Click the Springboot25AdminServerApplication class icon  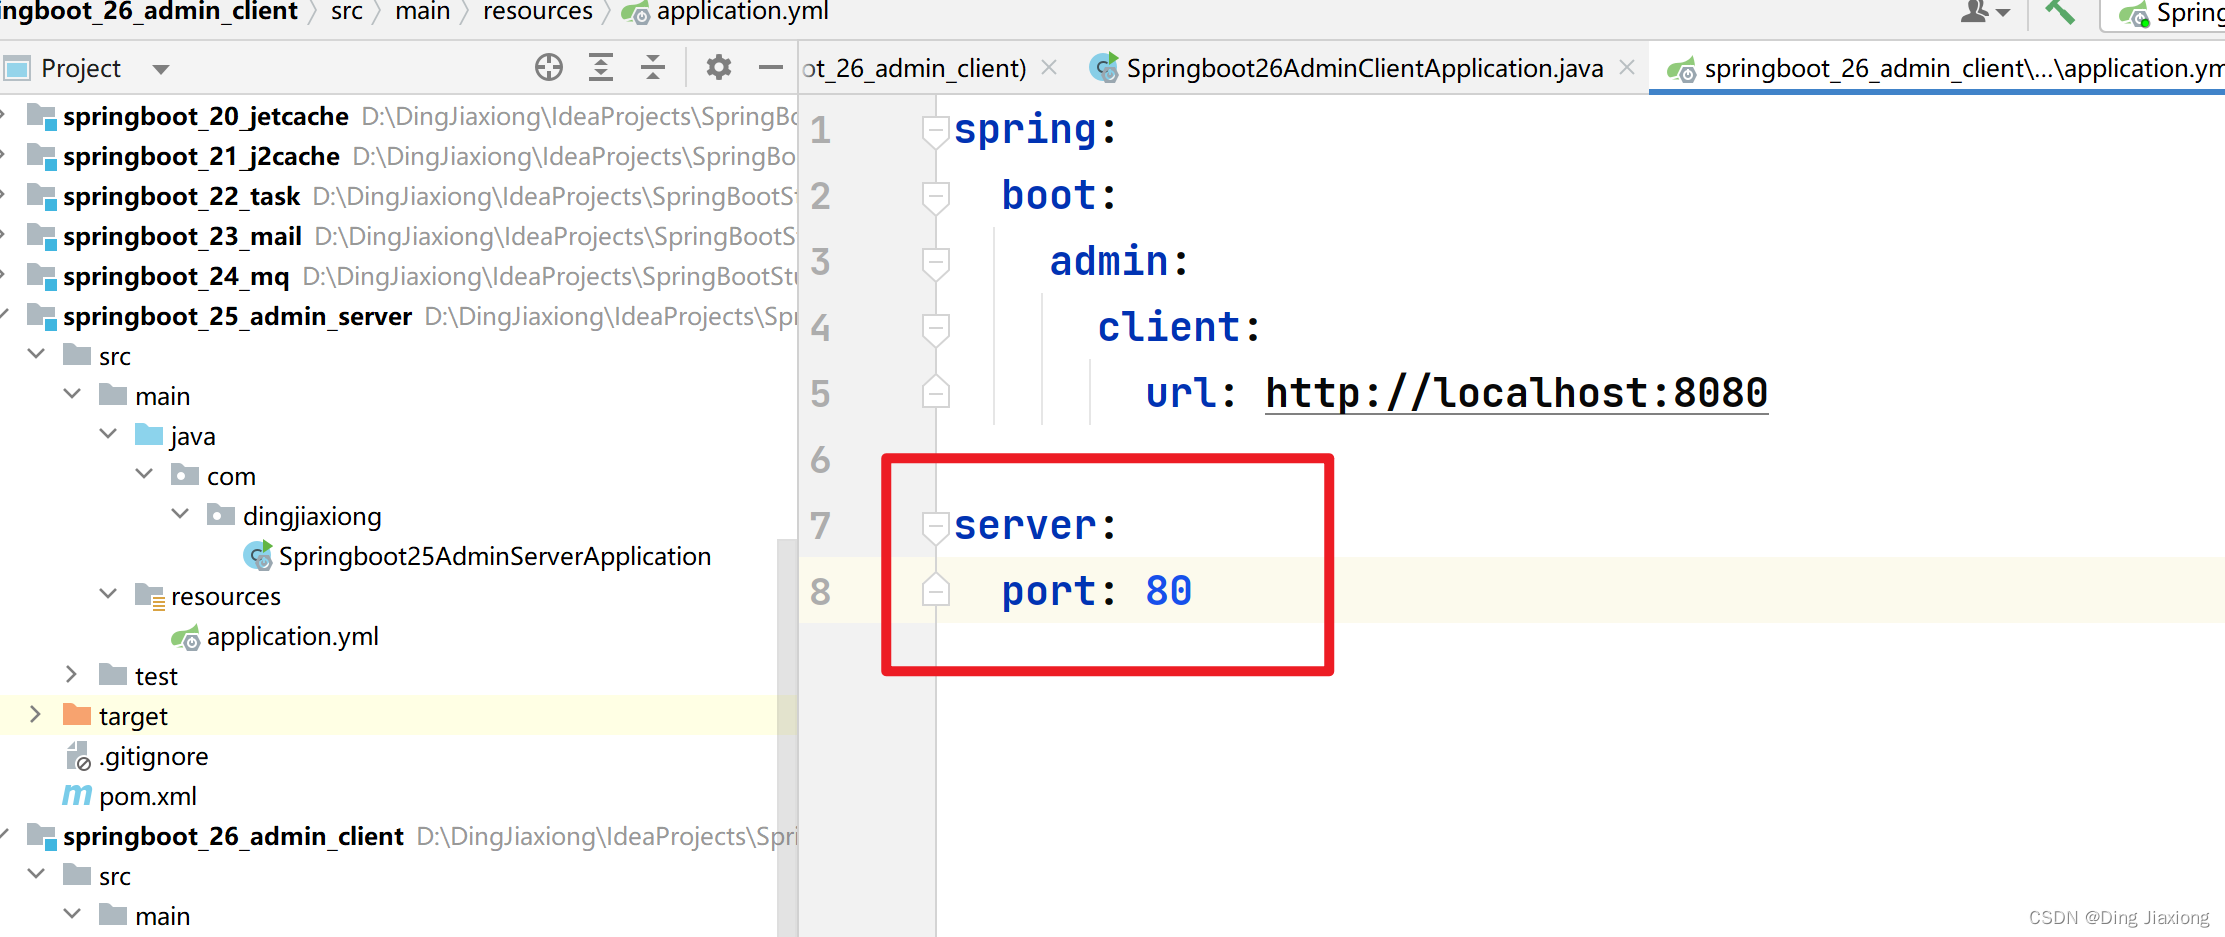258,556
